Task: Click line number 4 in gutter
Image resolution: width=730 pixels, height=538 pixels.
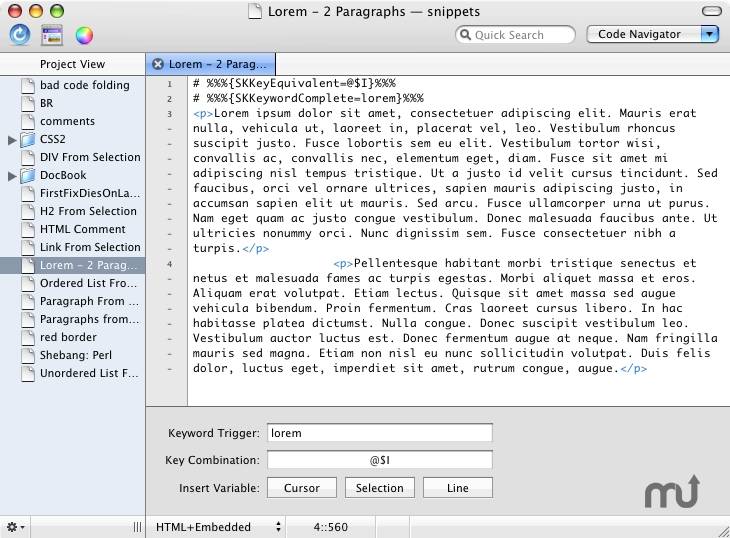Action: pyautogui.click(x=169, y=264)
